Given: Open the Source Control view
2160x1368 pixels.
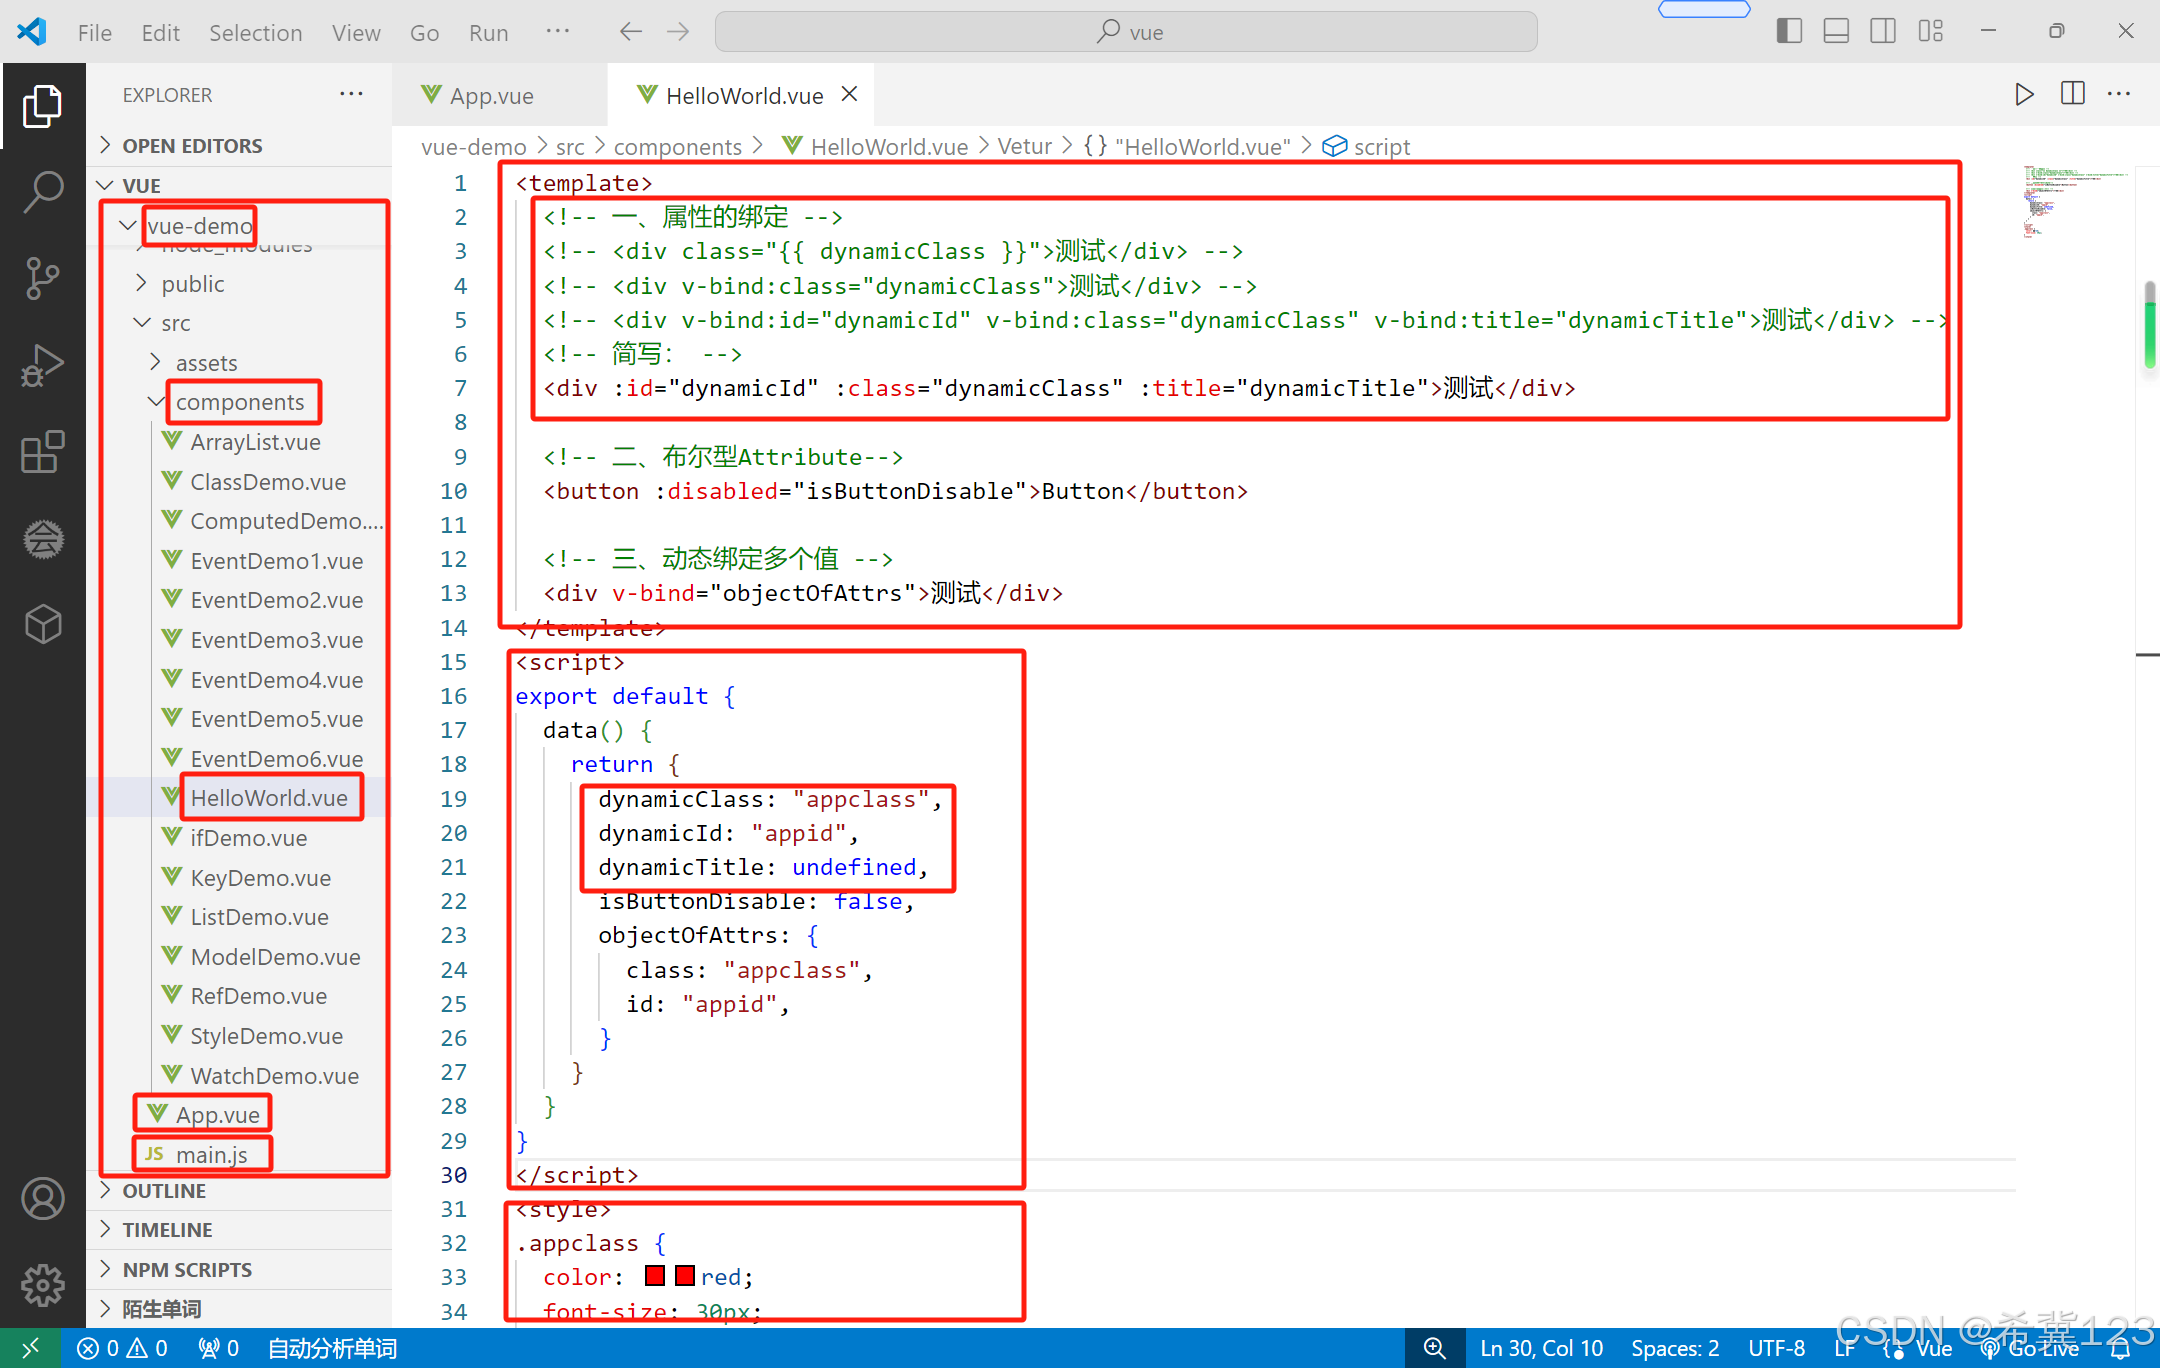Looking at the screenshot, I should (x=43, y=278).
